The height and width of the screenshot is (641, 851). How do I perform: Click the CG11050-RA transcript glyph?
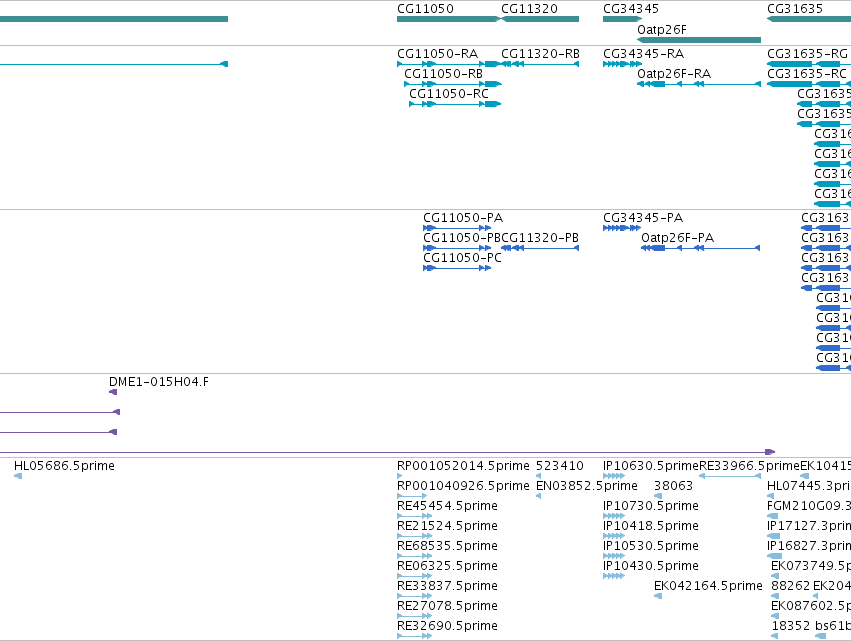pyautogui.click(x=448, y=64)
